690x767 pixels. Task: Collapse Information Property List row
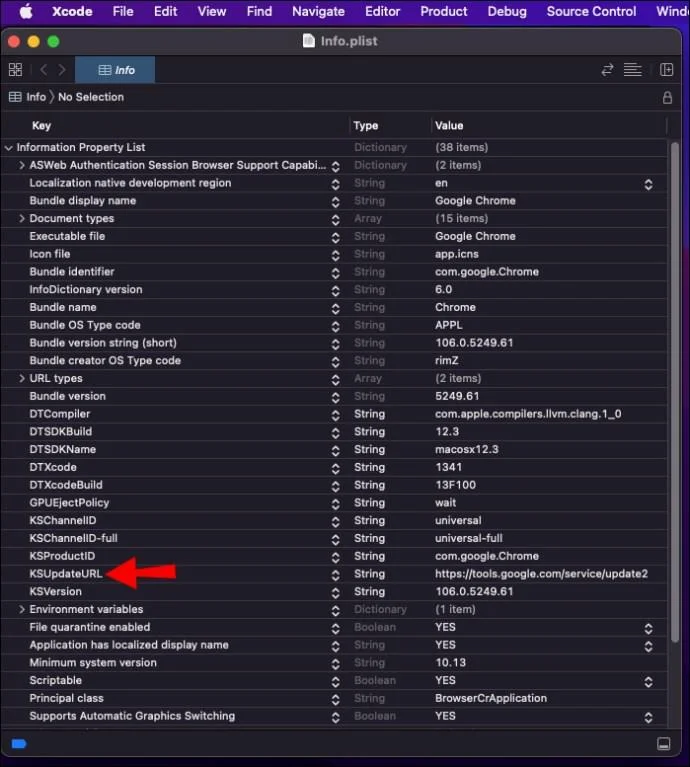(x=8, y=148)
